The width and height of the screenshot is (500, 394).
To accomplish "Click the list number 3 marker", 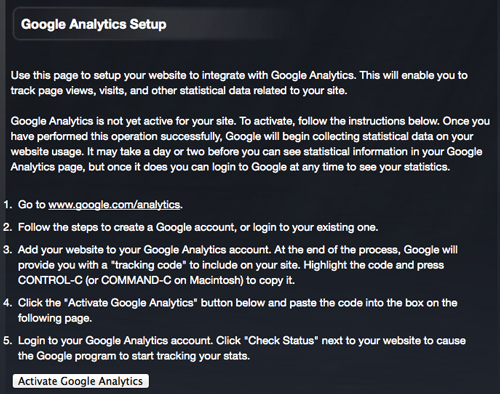I will 7,250.
